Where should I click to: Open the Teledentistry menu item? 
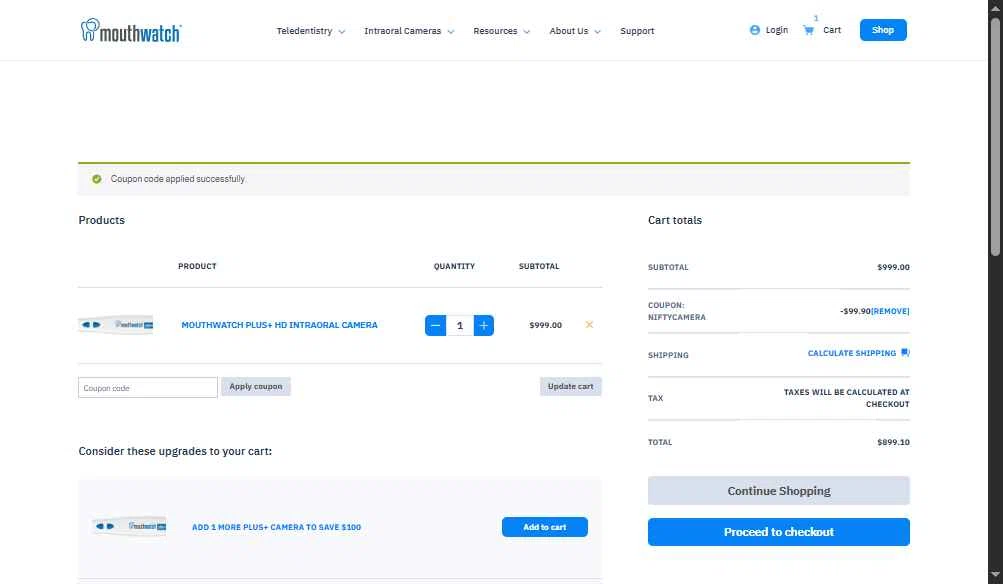[304, 31]
